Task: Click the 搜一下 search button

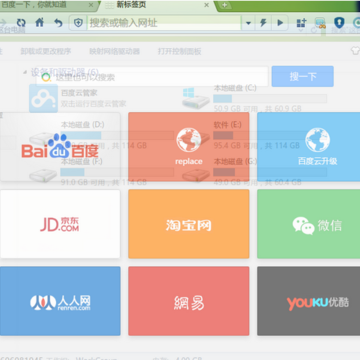Action: point(303,76)
